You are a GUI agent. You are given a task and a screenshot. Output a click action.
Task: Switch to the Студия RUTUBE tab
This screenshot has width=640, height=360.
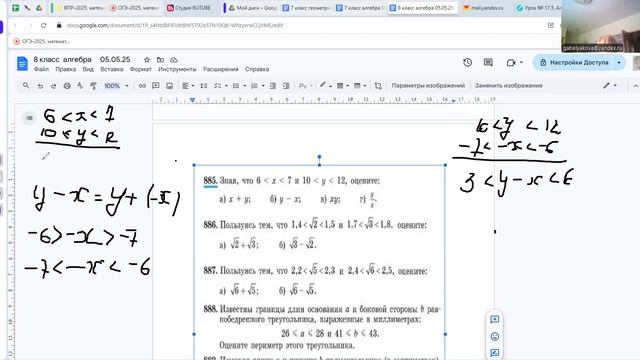point(189,8)
